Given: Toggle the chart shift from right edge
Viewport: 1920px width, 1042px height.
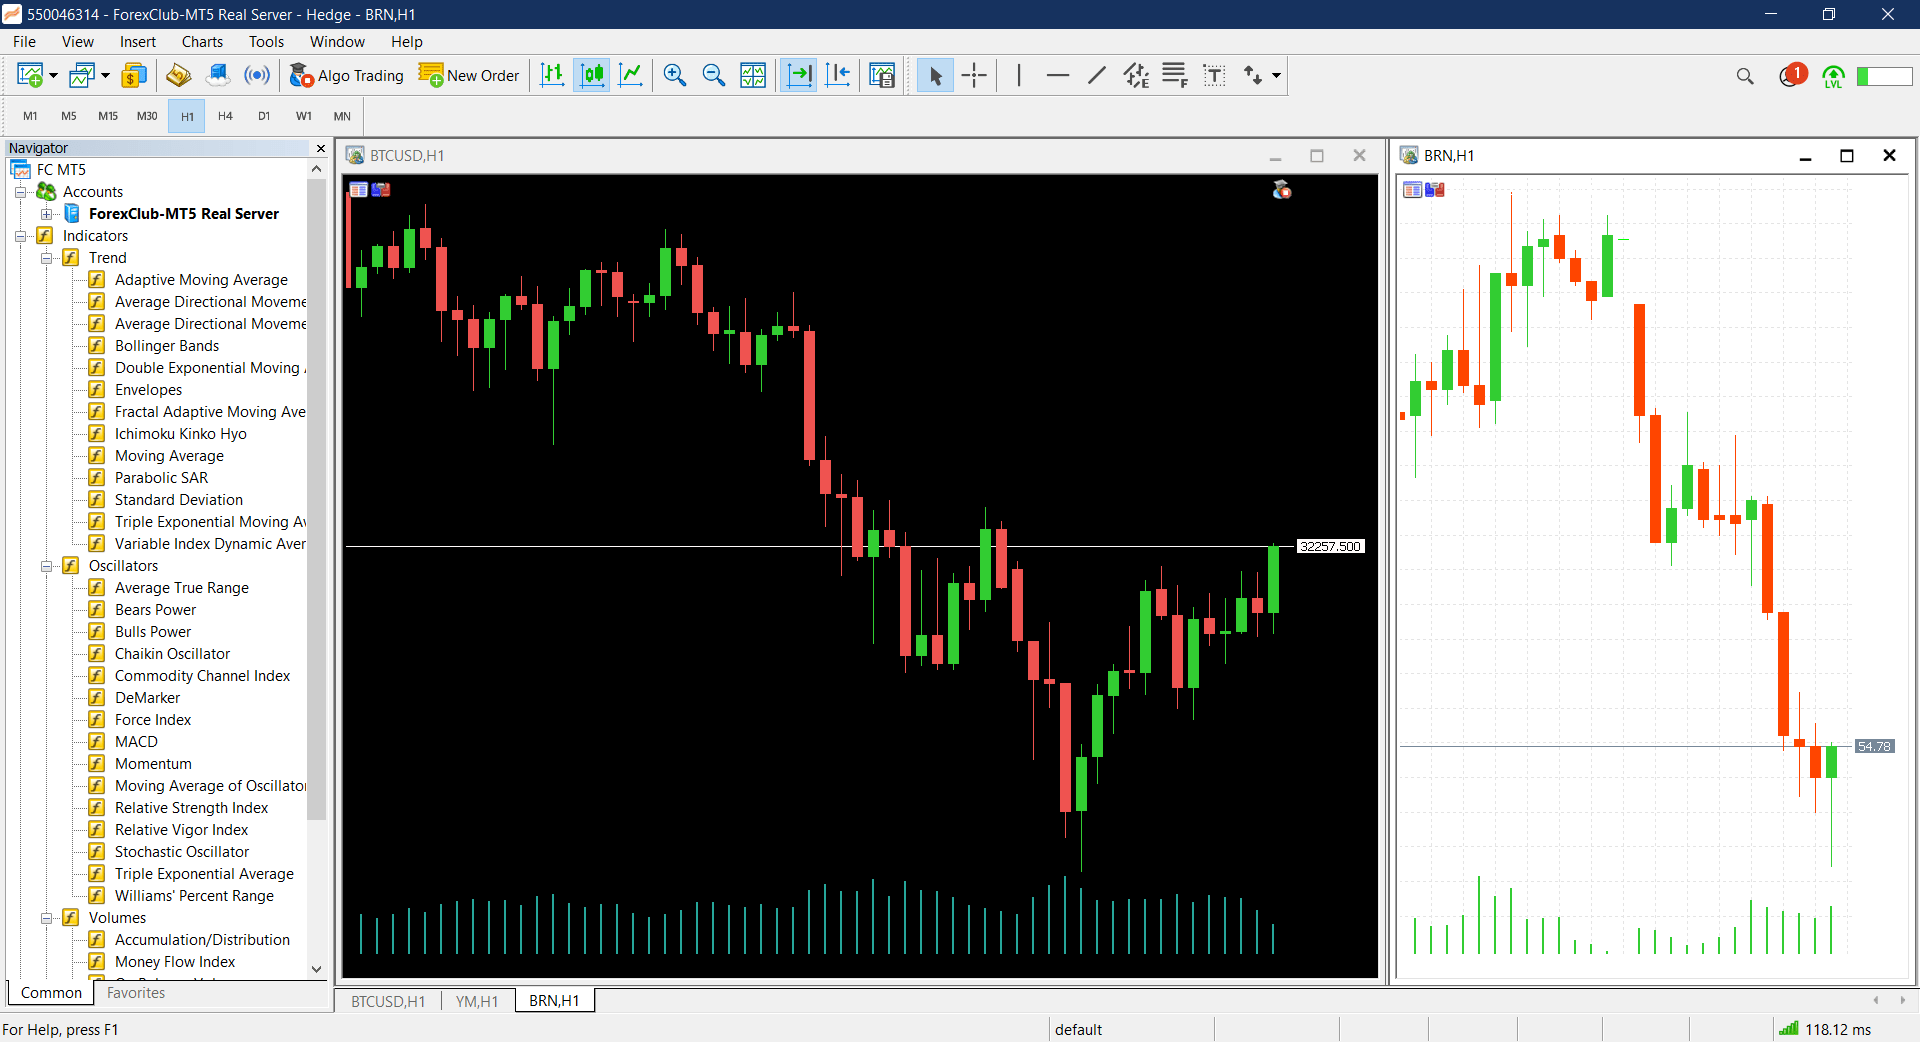Looking at the screenshot, I should pos(838,75).
